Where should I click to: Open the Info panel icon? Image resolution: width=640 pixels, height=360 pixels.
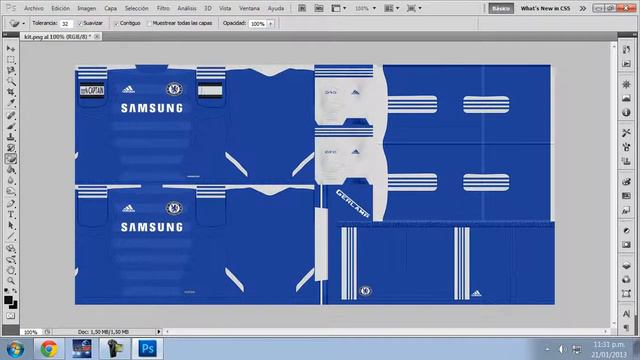point(626,112)
